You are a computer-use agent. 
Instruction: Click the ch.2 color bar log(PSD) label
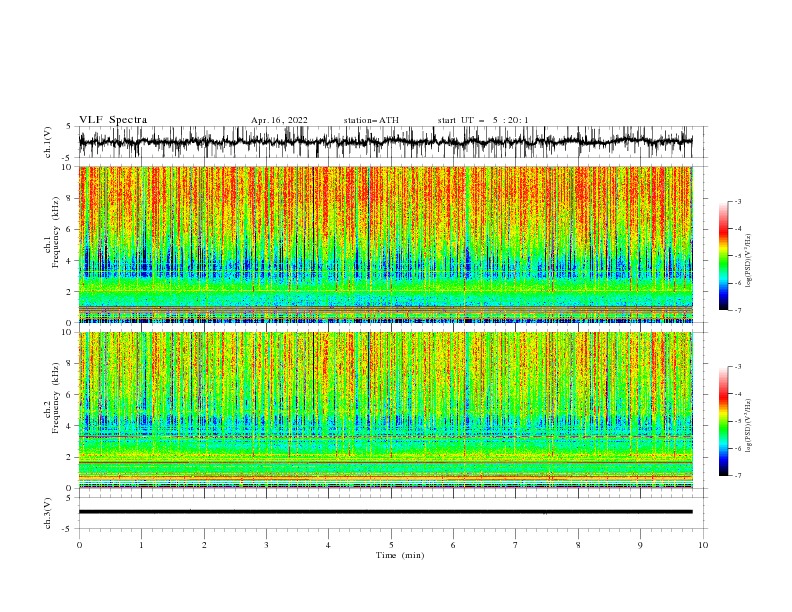click(x=749, y=426)
